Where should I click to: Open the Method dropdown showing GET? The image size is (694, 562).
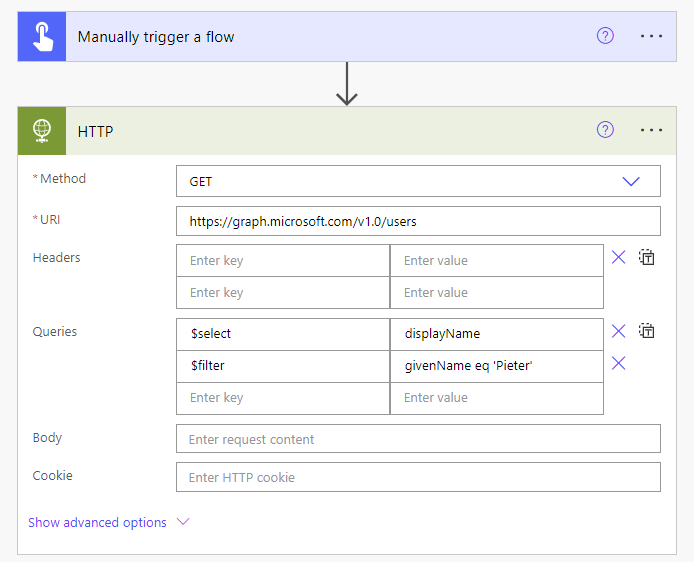[x=418, y=181]
